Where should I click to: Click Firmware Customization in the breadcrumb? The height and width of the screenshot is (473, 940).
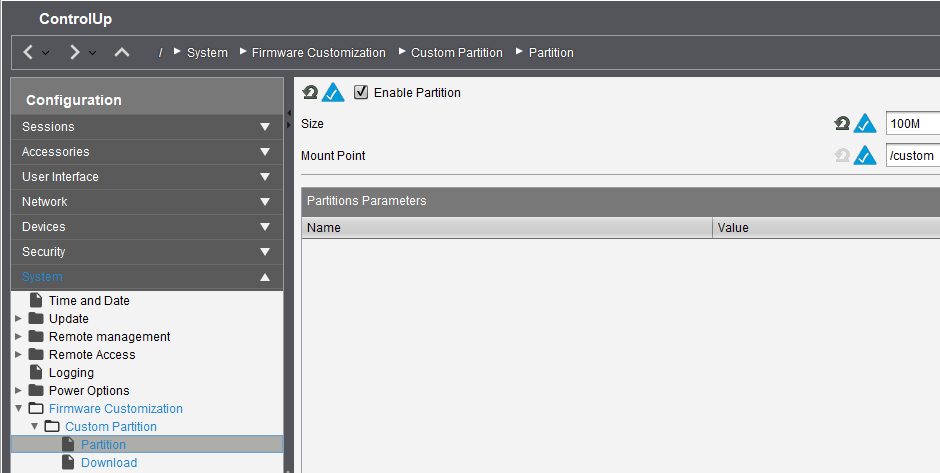[318, 53]
